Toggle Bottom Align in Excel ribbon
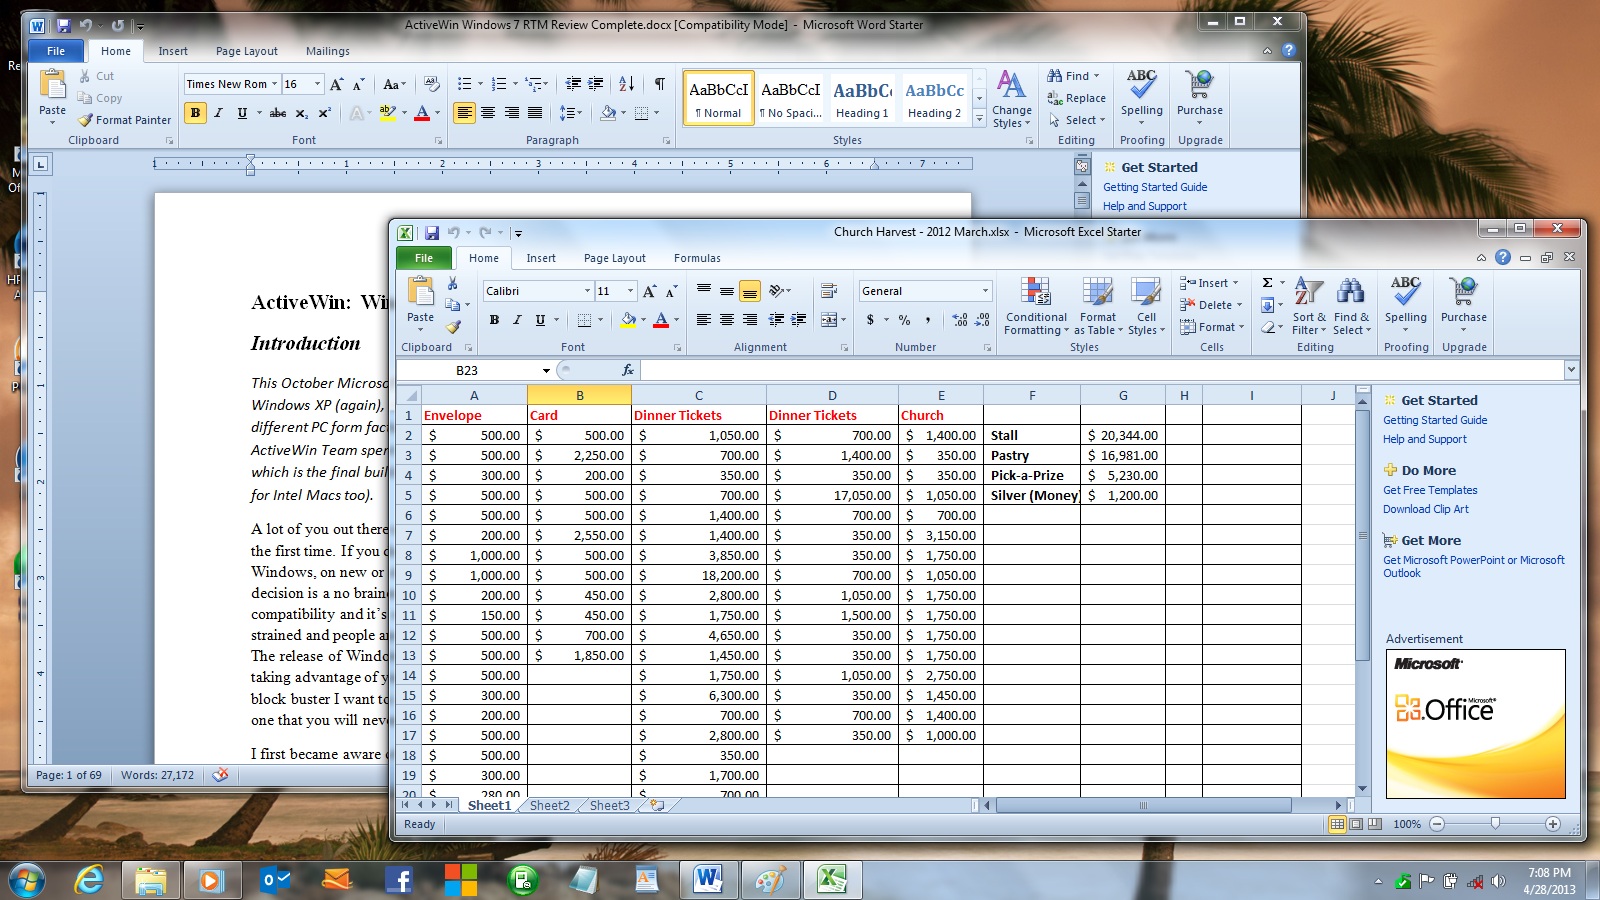1600x900 pixels. [x=750, y=291]
